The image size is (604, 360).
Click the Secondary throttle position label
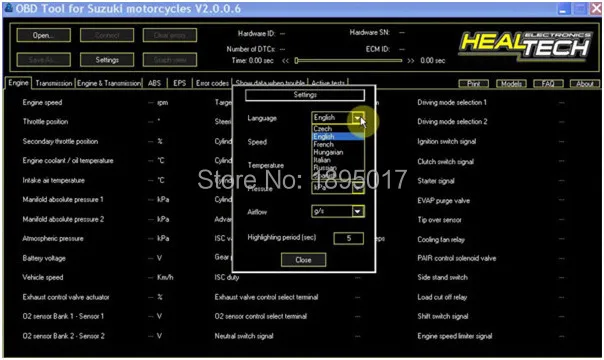(60, 141)
